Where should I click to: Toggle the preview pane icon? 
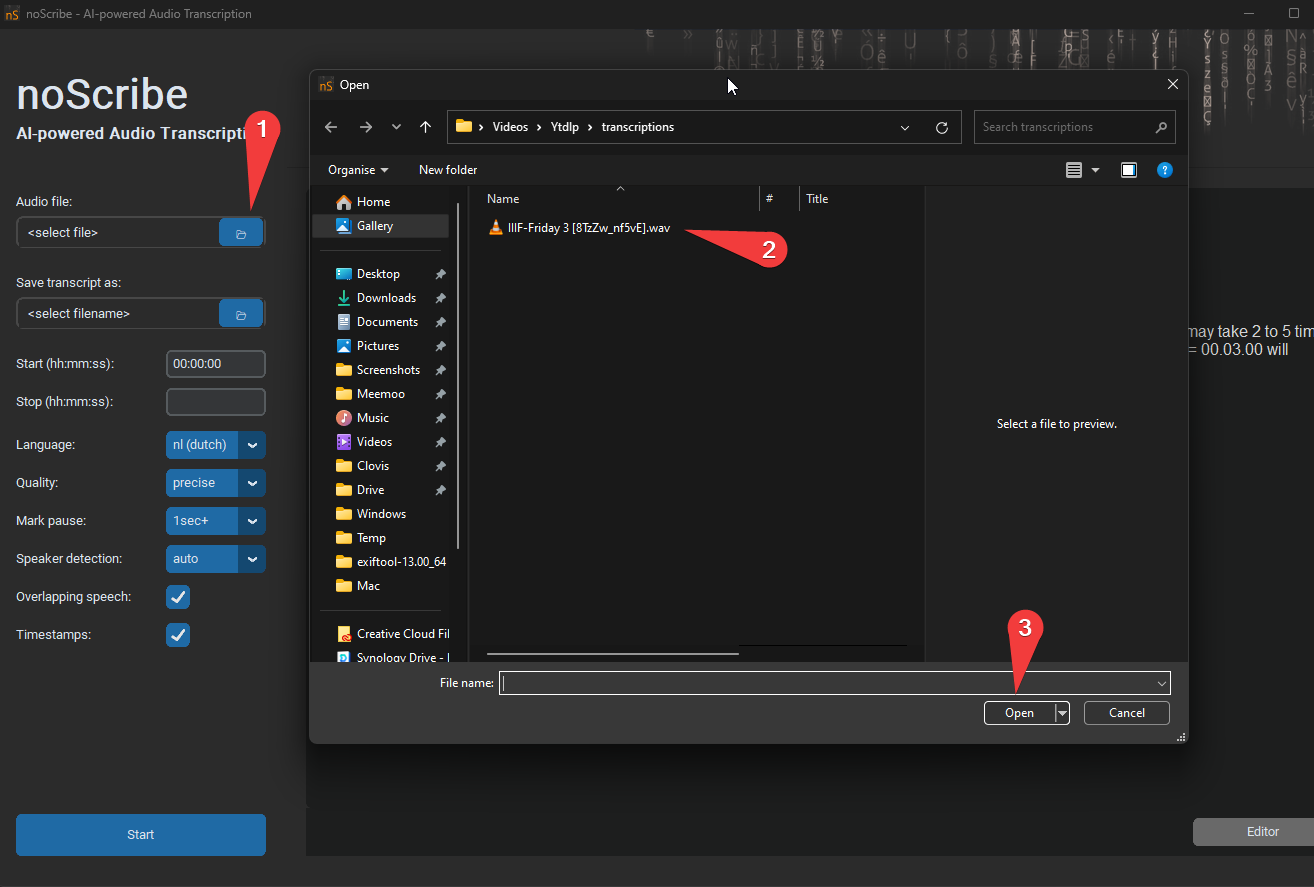(1129, 170)
